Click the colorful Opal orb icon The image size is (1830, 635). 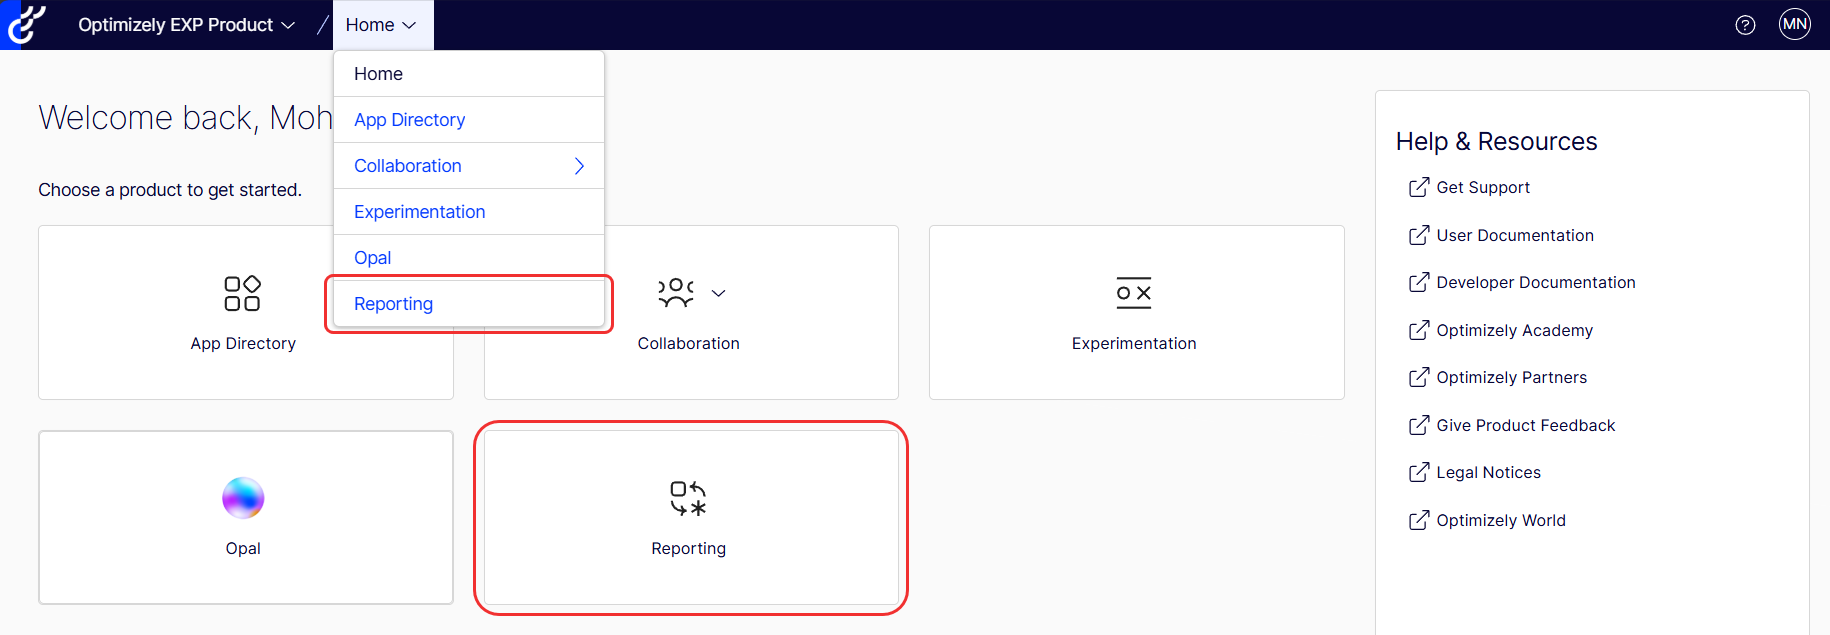(243, 498)
